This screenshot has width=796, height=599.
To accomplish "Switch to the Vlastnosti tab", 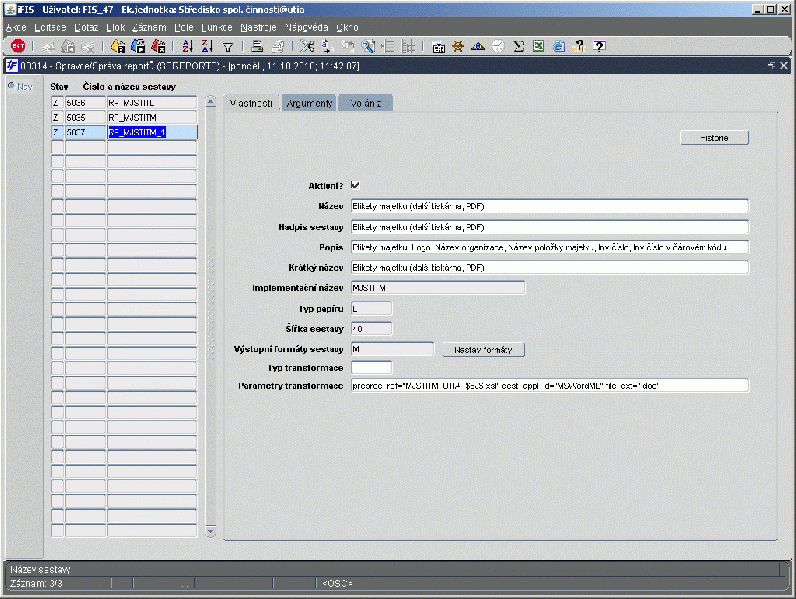I will 251,103.
